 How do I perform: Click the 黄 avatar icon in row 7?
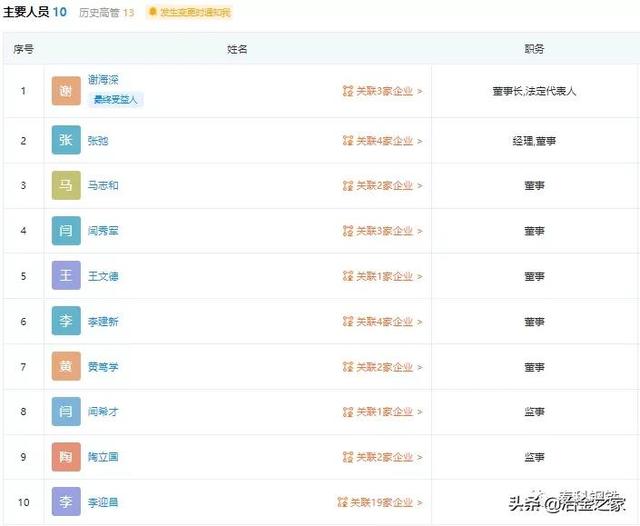click(x=66, y=366)
